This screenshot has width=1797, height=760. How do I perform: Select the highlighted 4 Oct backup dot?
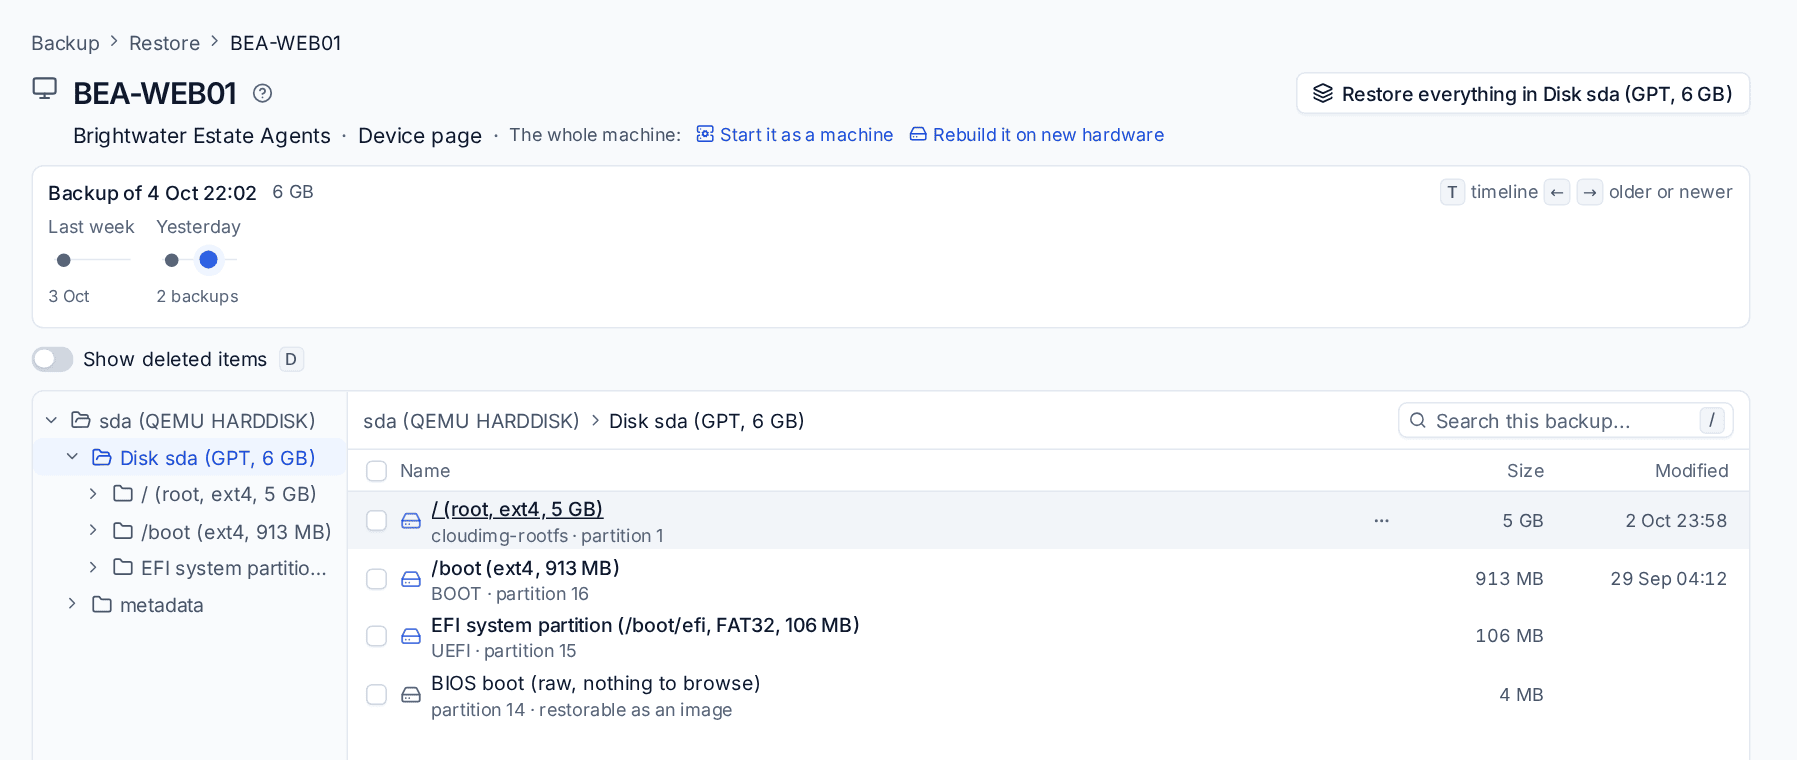click(x=208, y=260)
